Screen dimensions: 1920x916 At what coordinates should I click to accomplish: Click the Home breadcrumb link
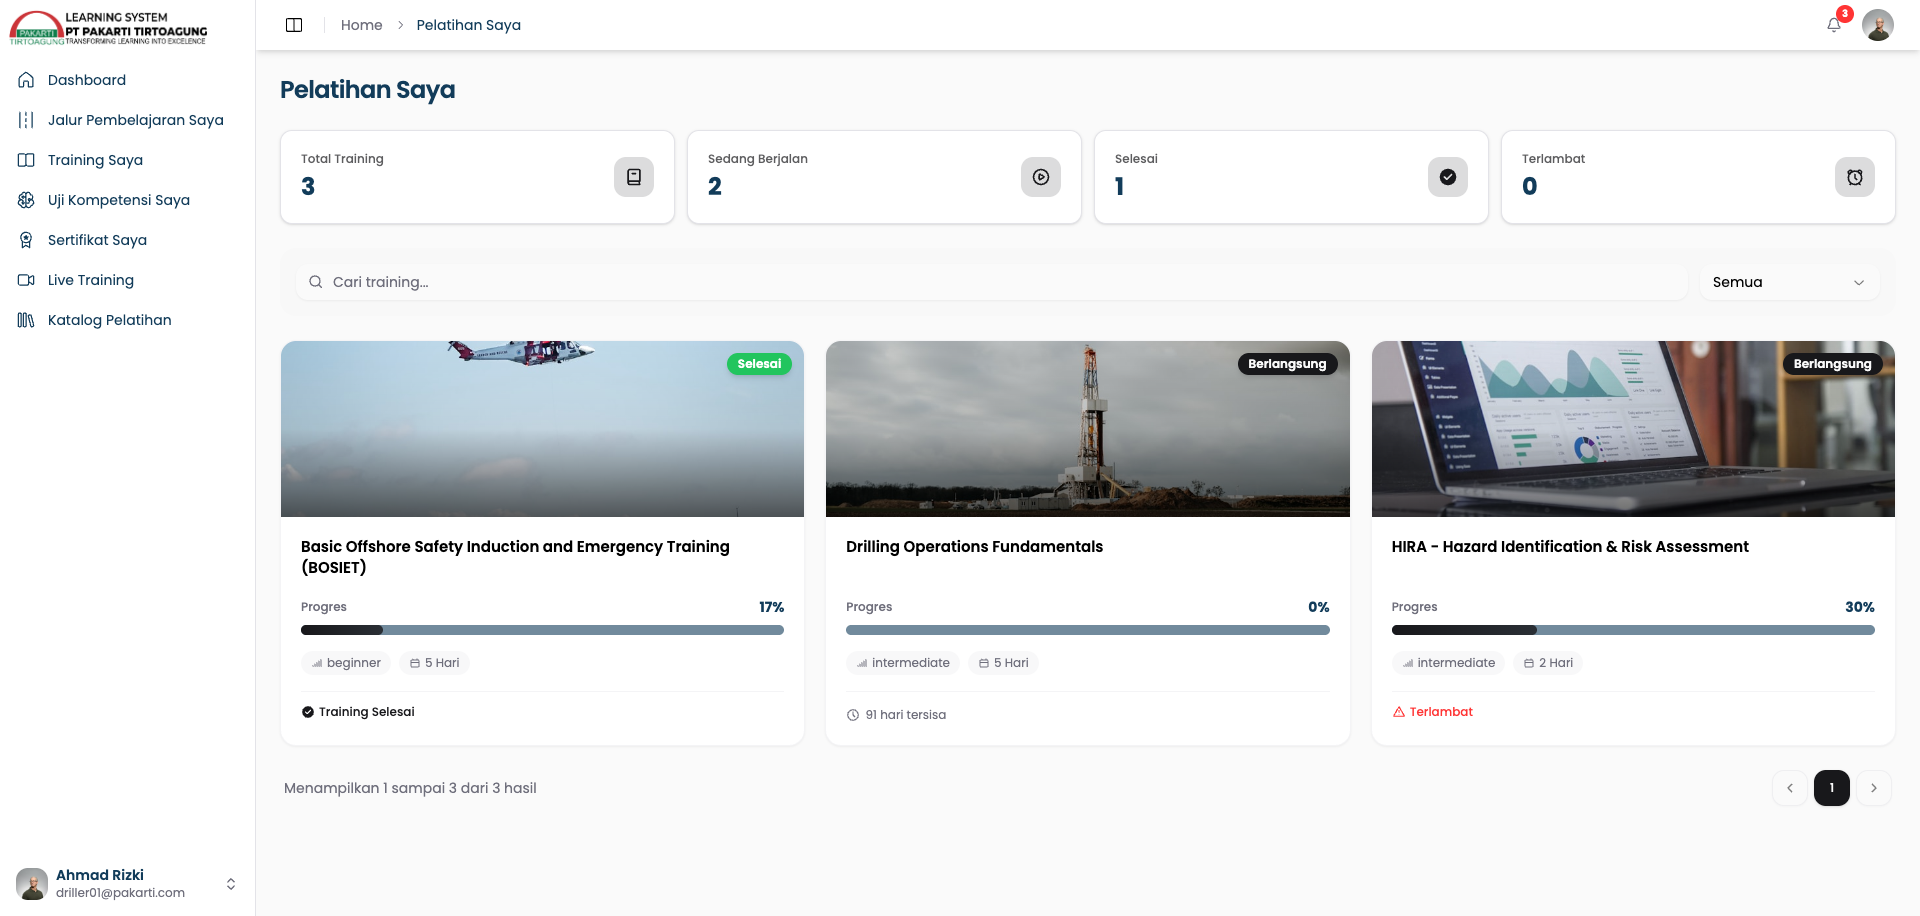[361, 25]
